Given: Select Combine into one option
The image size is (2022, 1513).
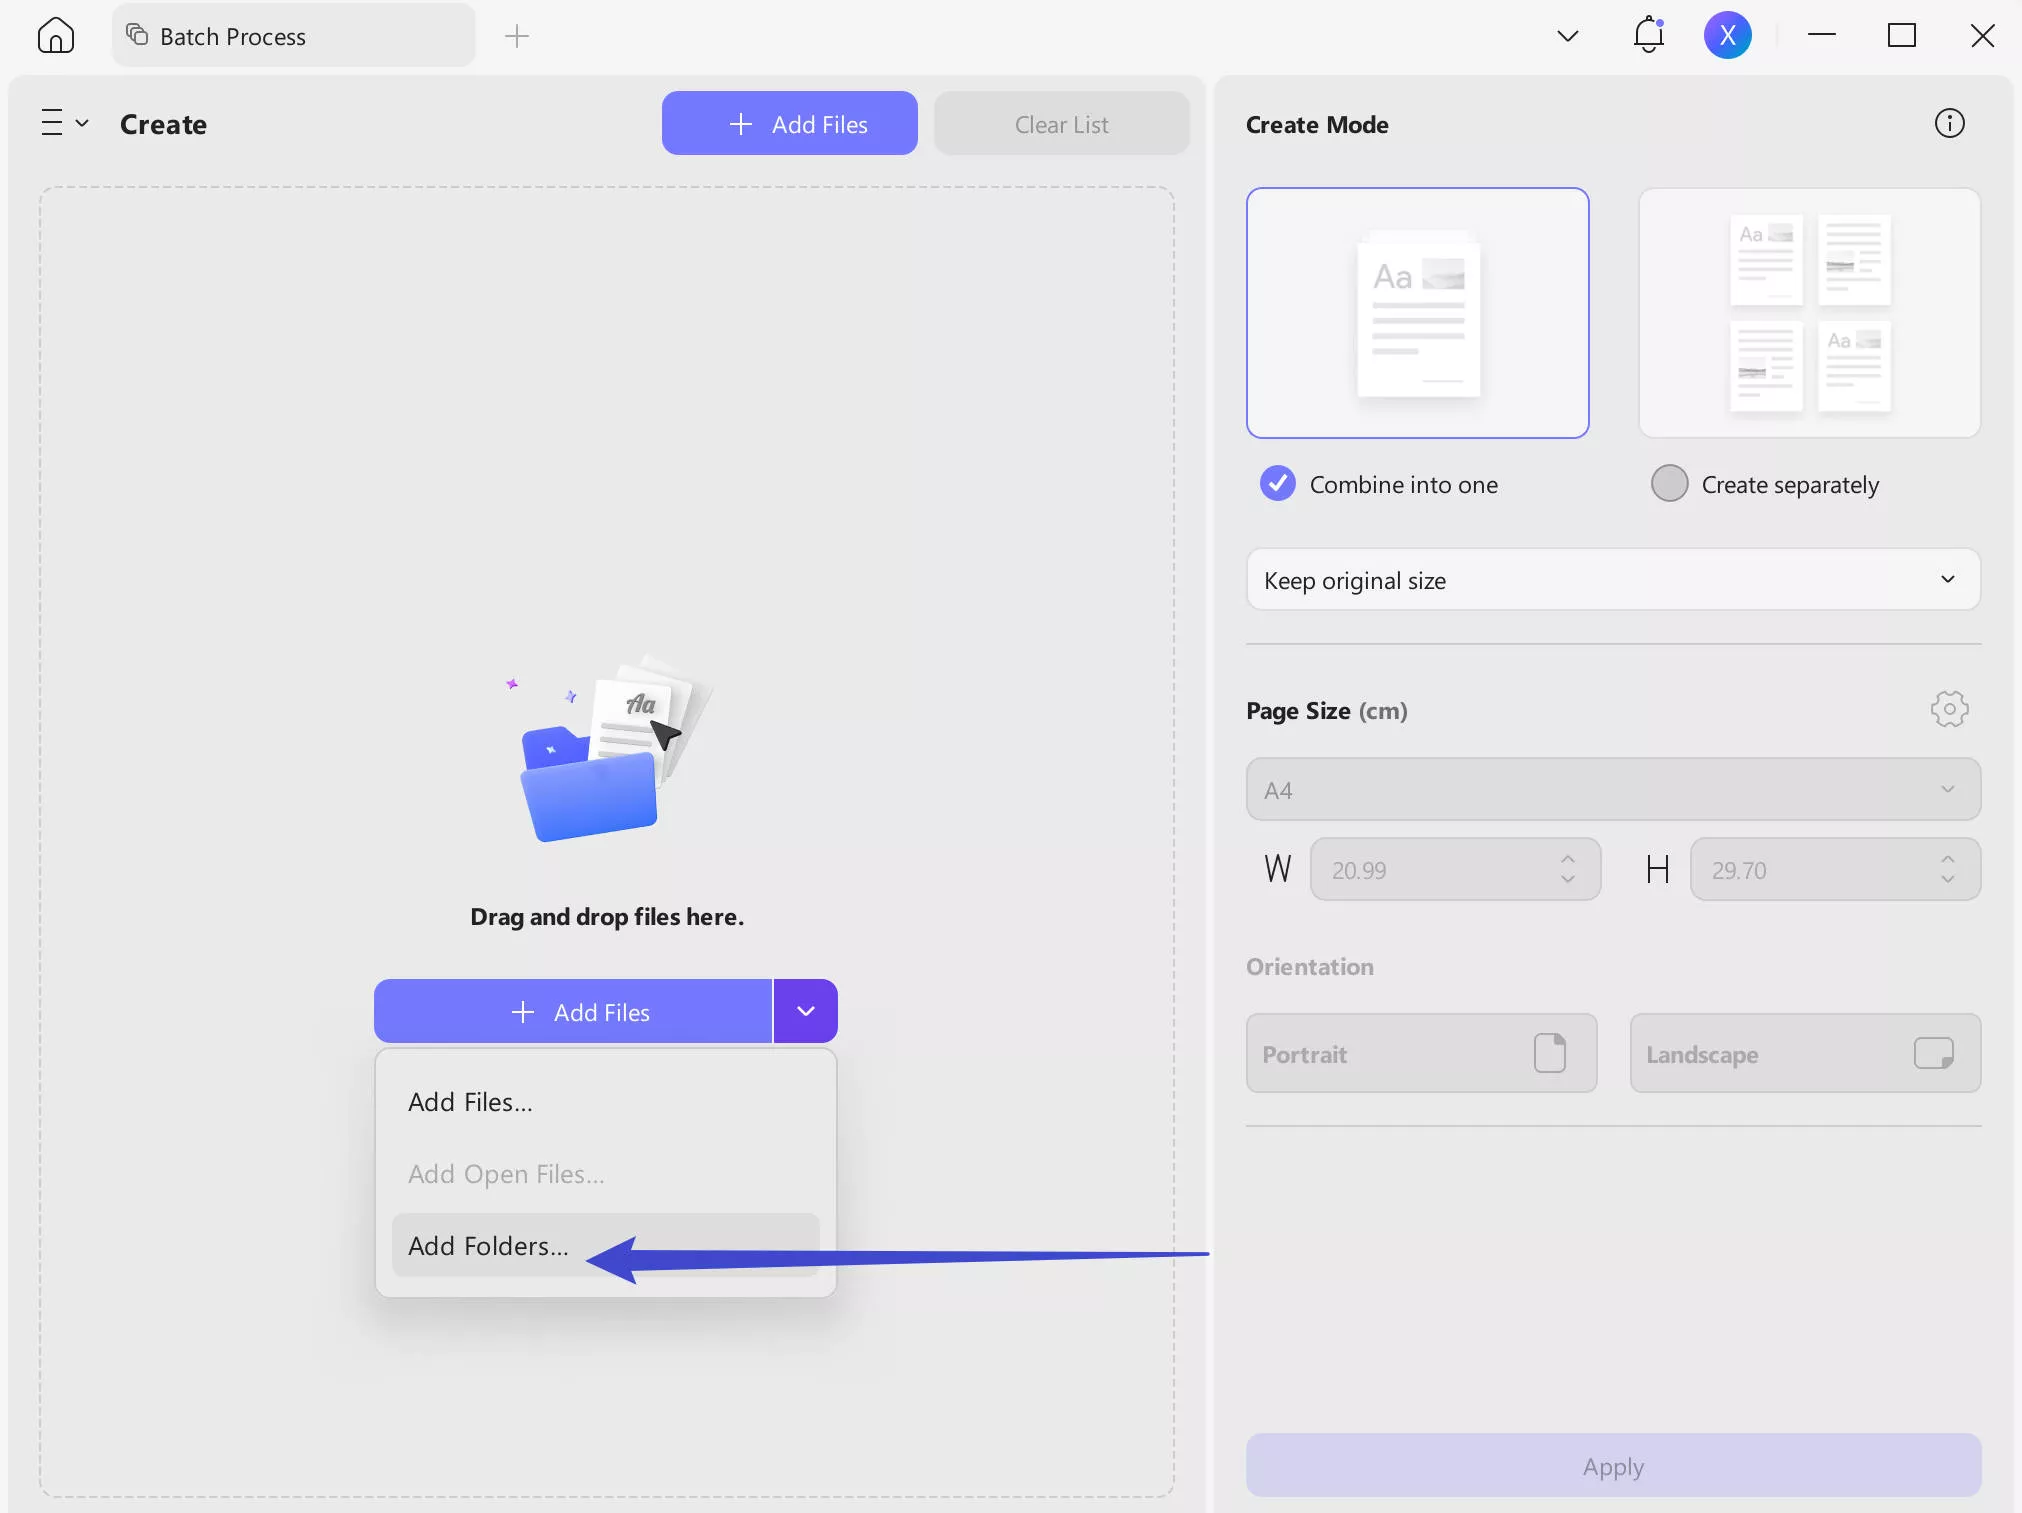Looking at the screenshot, I should click(1278, 484).
